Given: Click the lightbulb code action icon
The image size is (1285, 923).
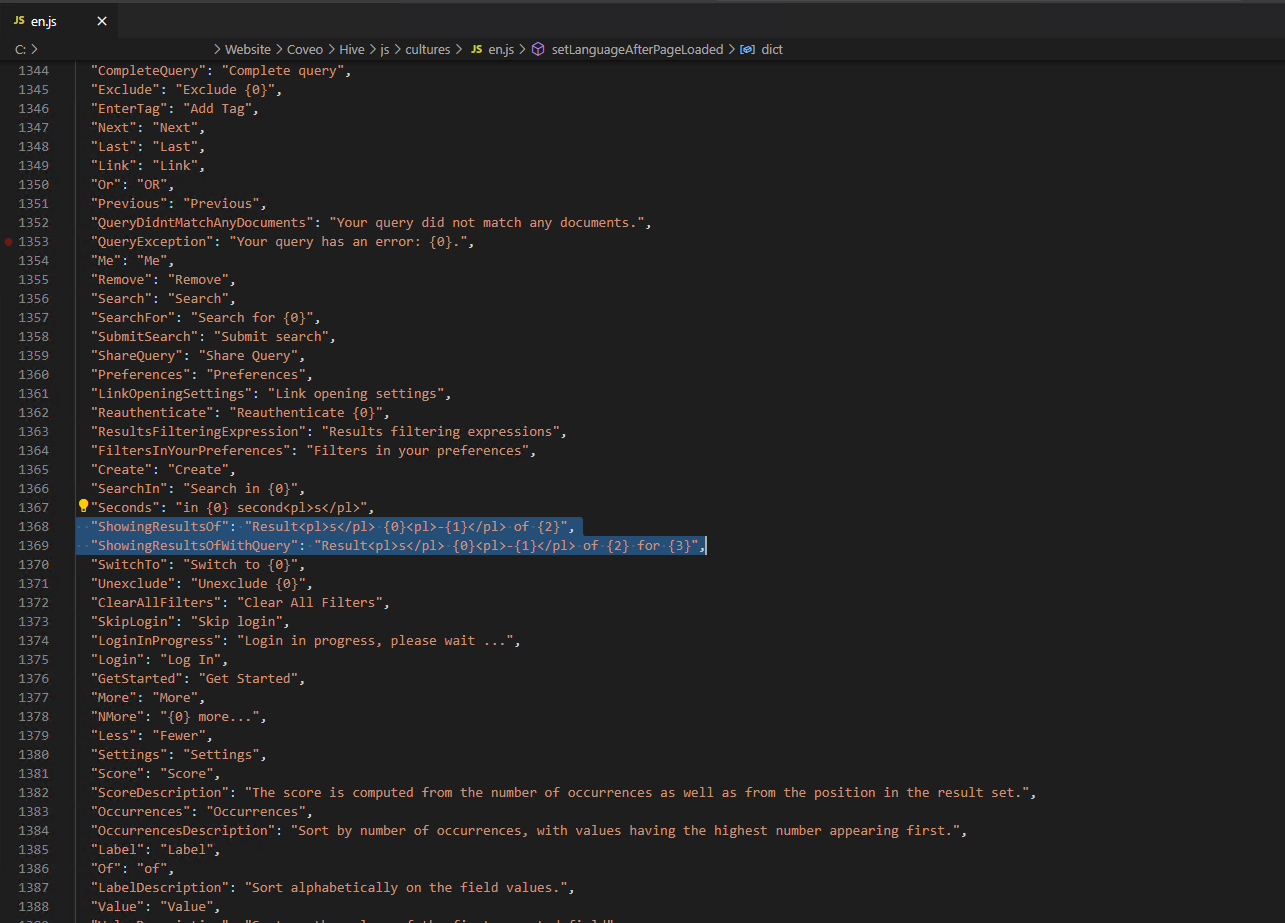Looking at the screenshot, I should click(x=84, y=506).
